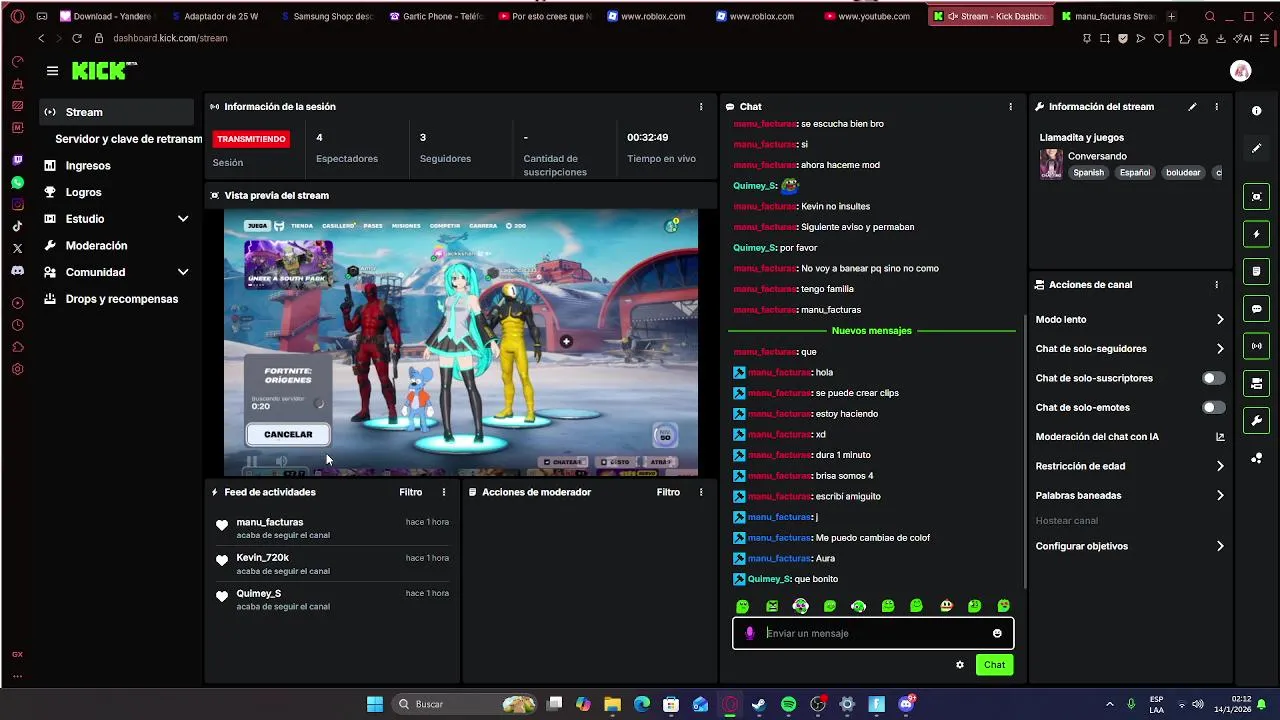Click the emoji picker in the message box
Image resolution: width=1280 pixels, height=720 pixels.
tap(997, 633)
